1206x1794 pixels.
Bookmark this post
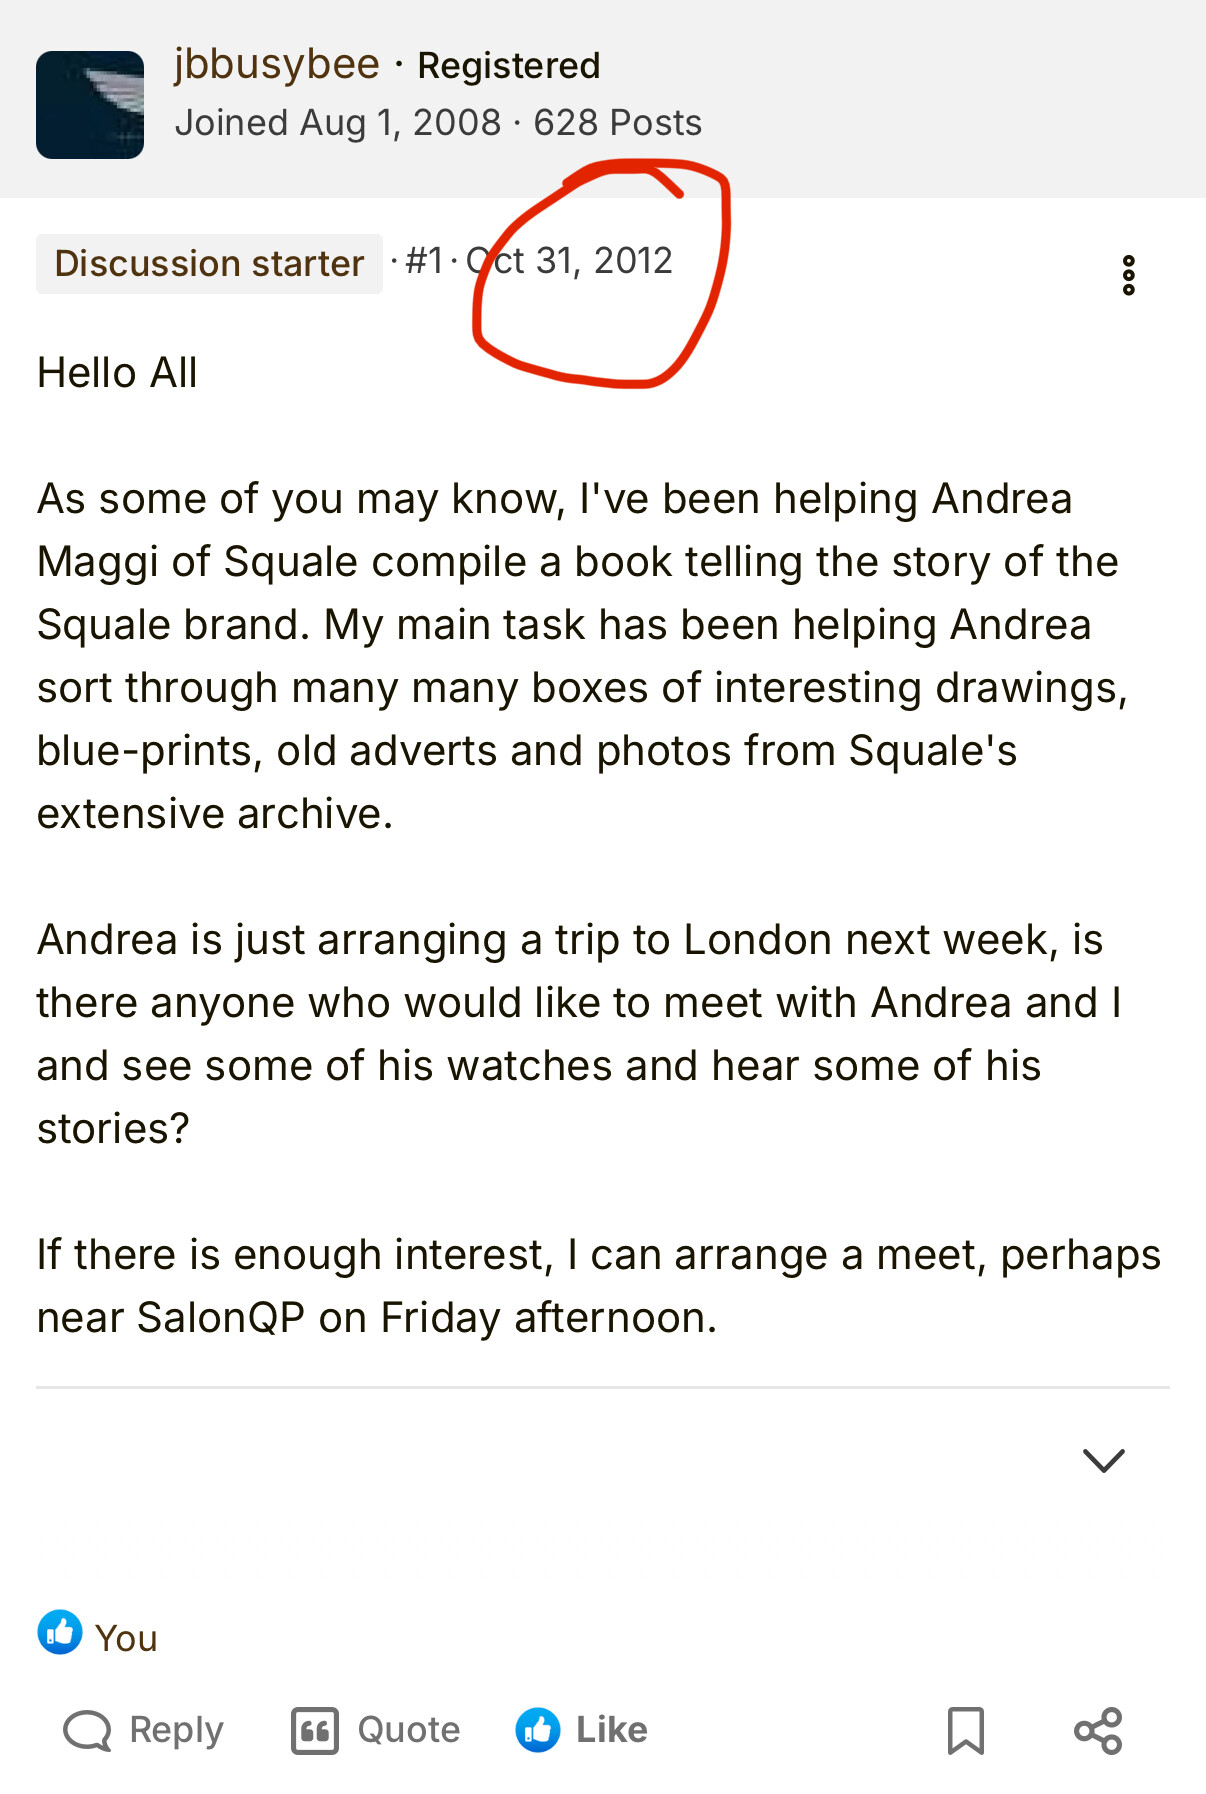click(966, 1730)
